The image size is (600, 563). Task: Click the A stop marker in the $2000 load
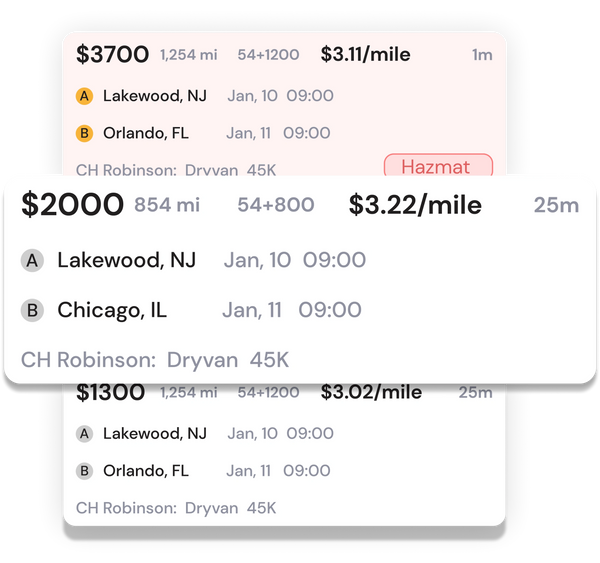[x=33, y=261]
